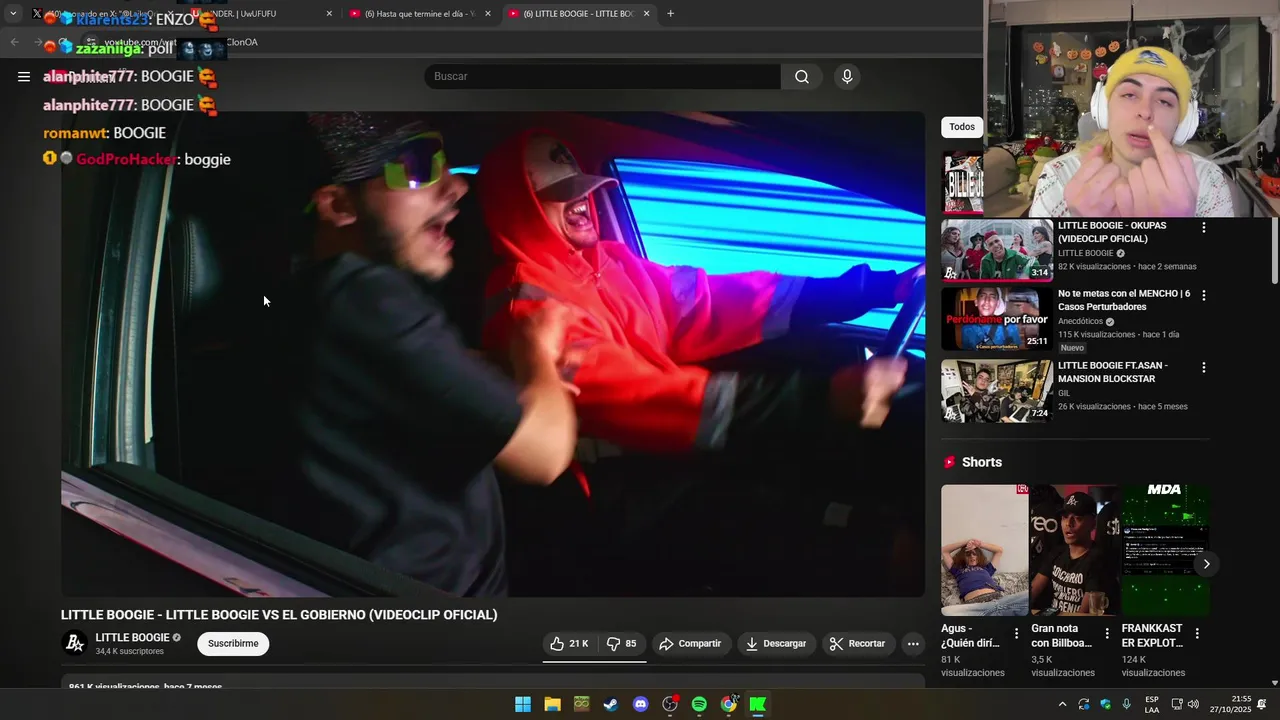This screenshot has width=1280, height=720.
Task: Open Steam from the taskbar
Action: point(611,704)
